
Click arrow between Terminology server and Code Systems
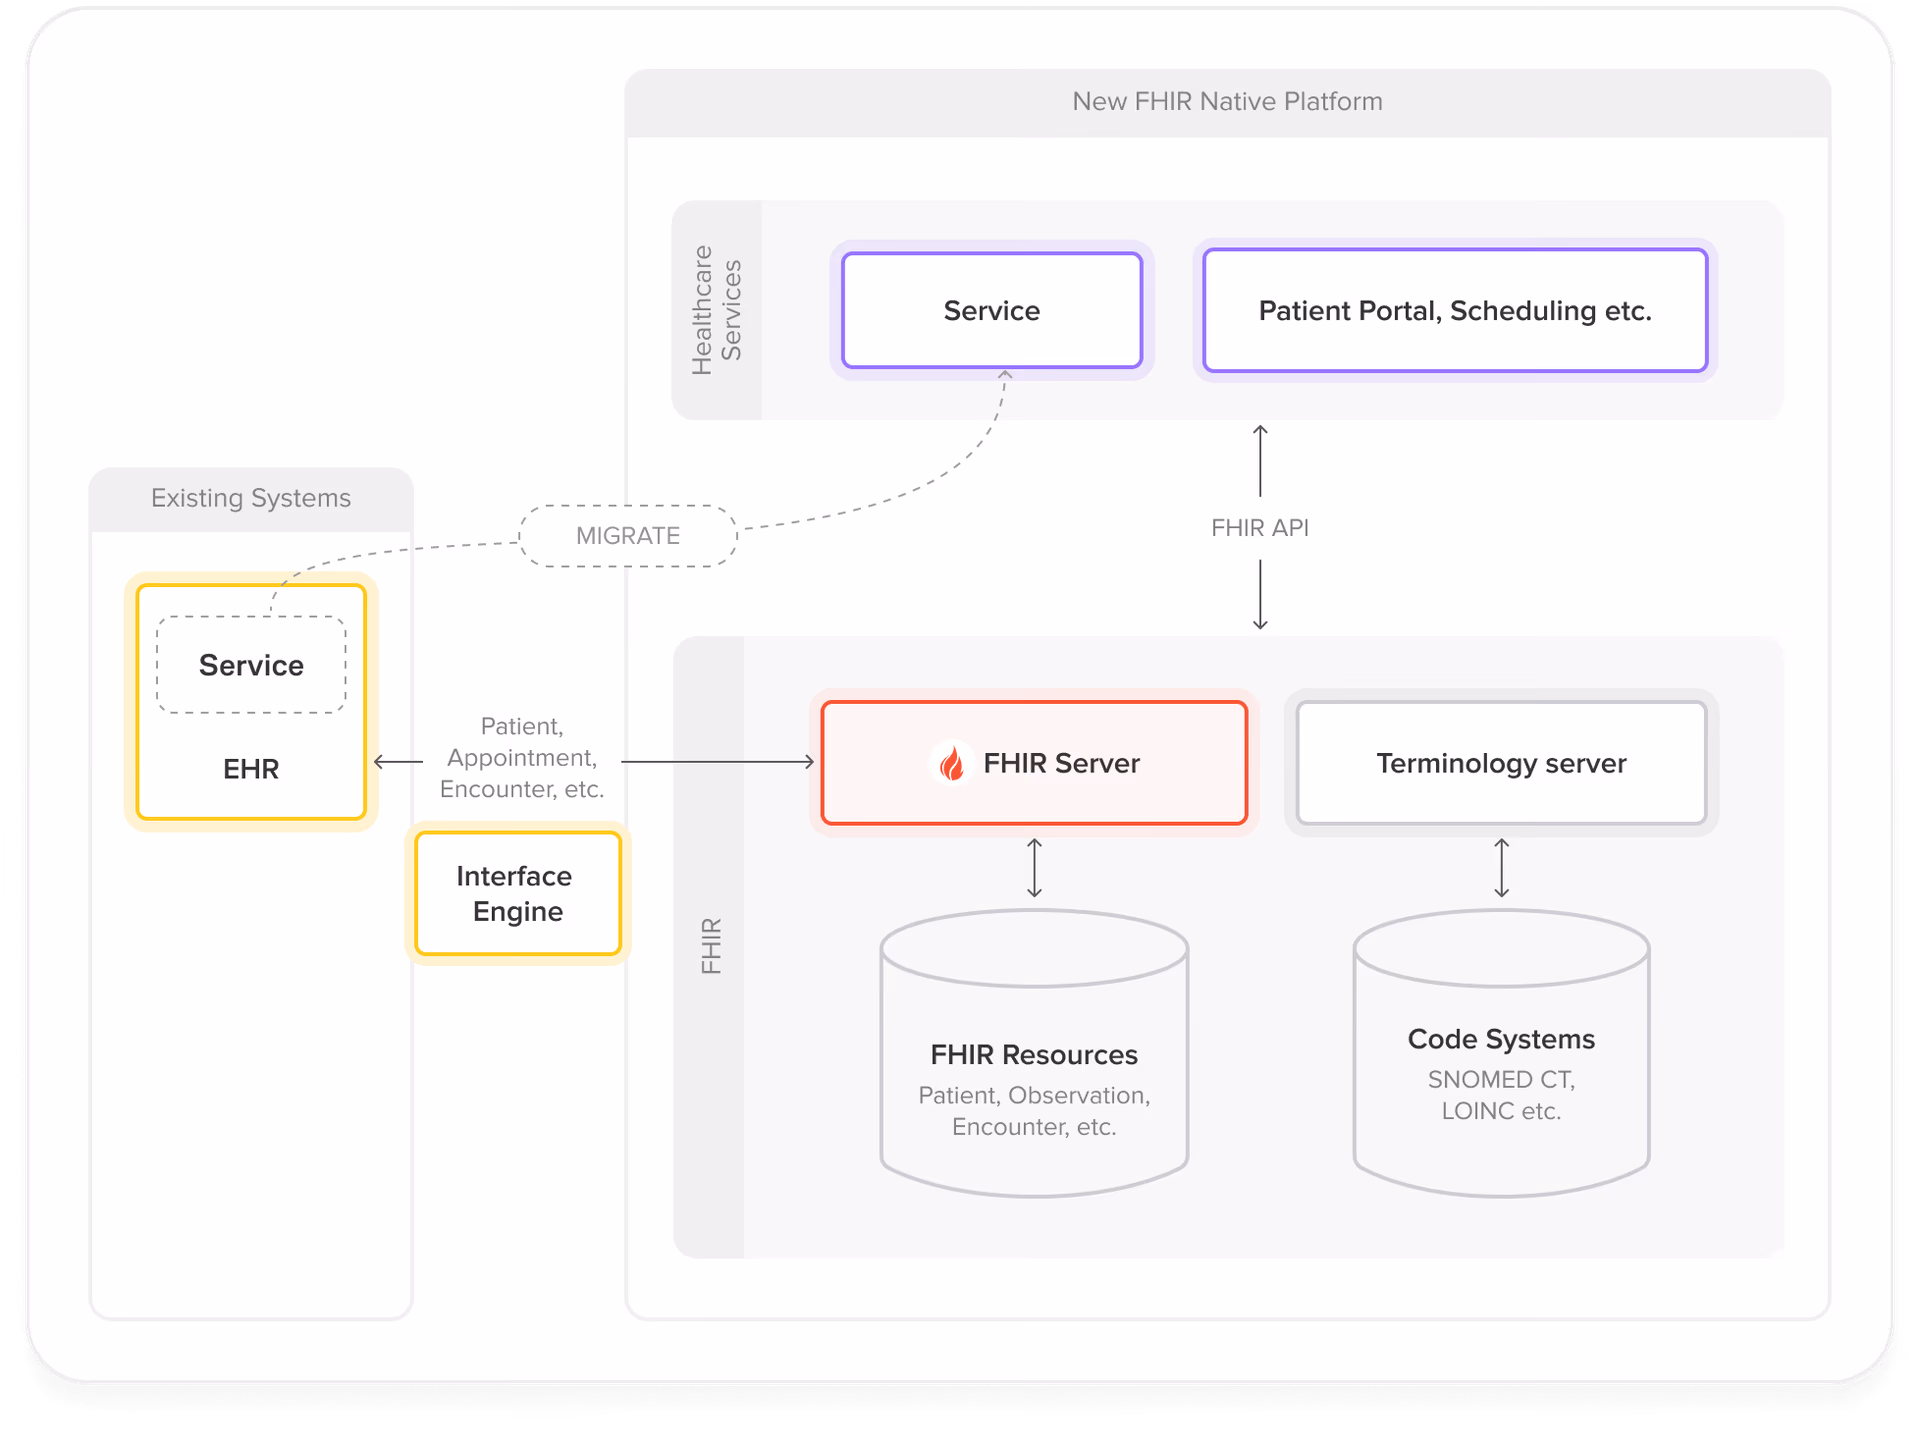pyautogui.click(x=1501, y=868)
